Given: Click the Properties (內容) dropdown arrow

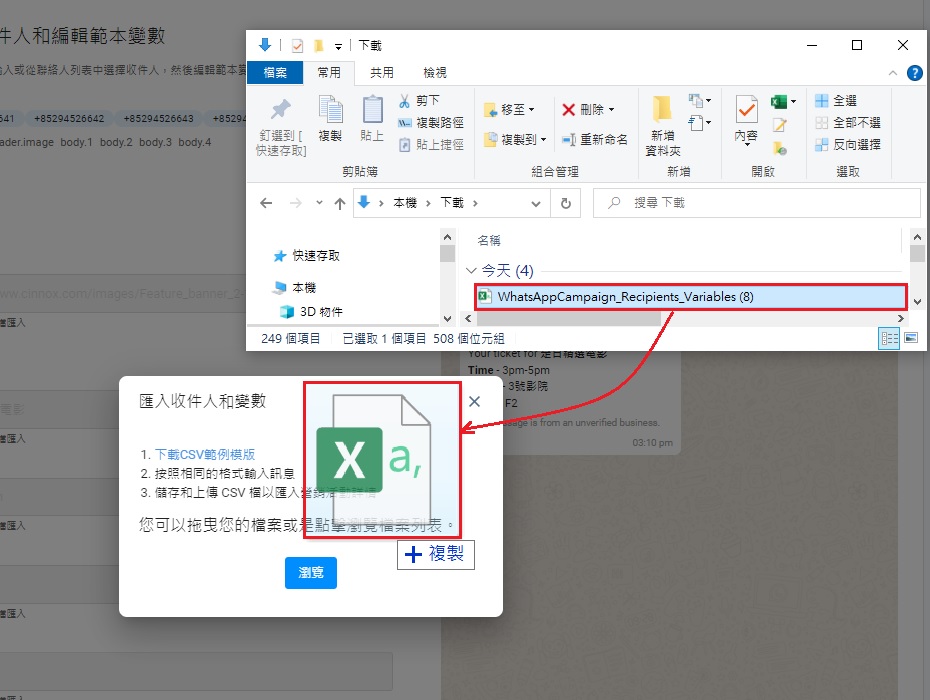Looking at the screenshot, I should click(x=747, y=145).
